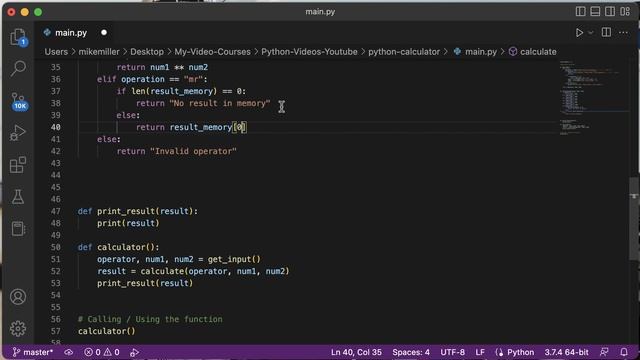Viewport: 640px width, 360px height.
Task: Toggle secondary side bar layout icon
Action: 610,11
